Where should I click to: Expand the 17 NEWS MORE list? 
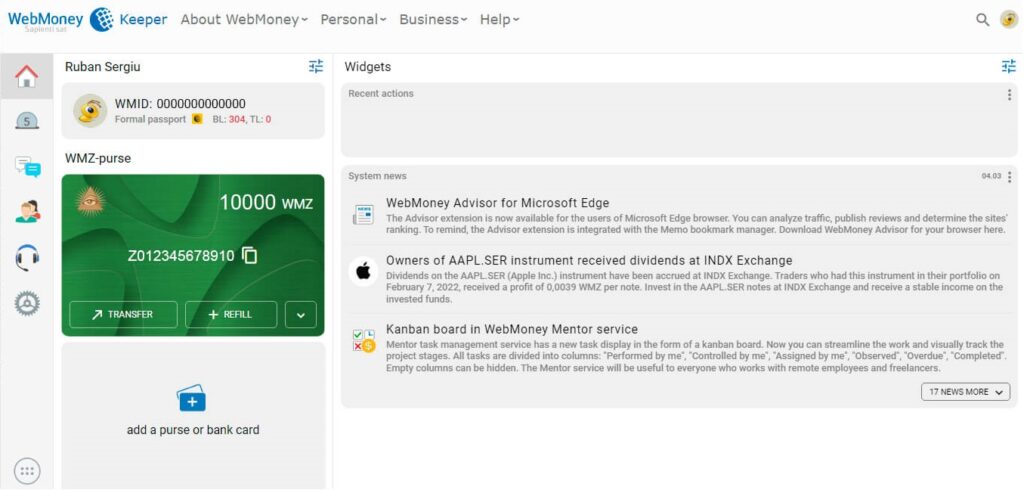965,392
